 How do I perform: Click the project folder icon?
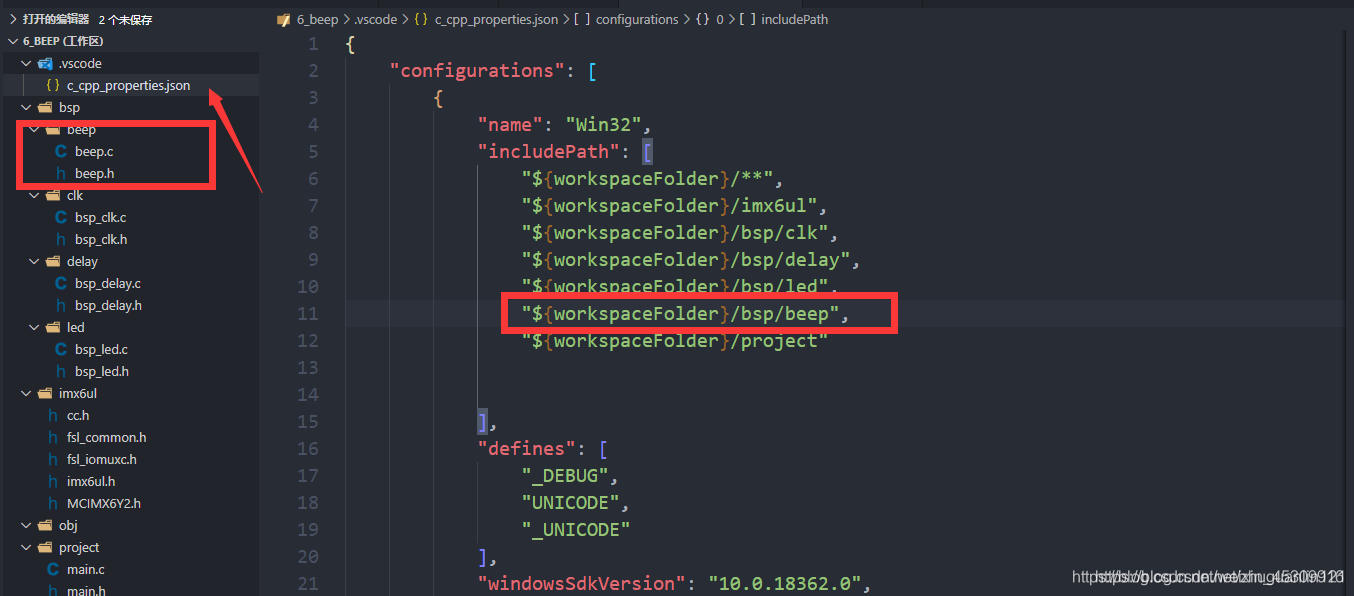pyautogui.click(x=44, y=547)
